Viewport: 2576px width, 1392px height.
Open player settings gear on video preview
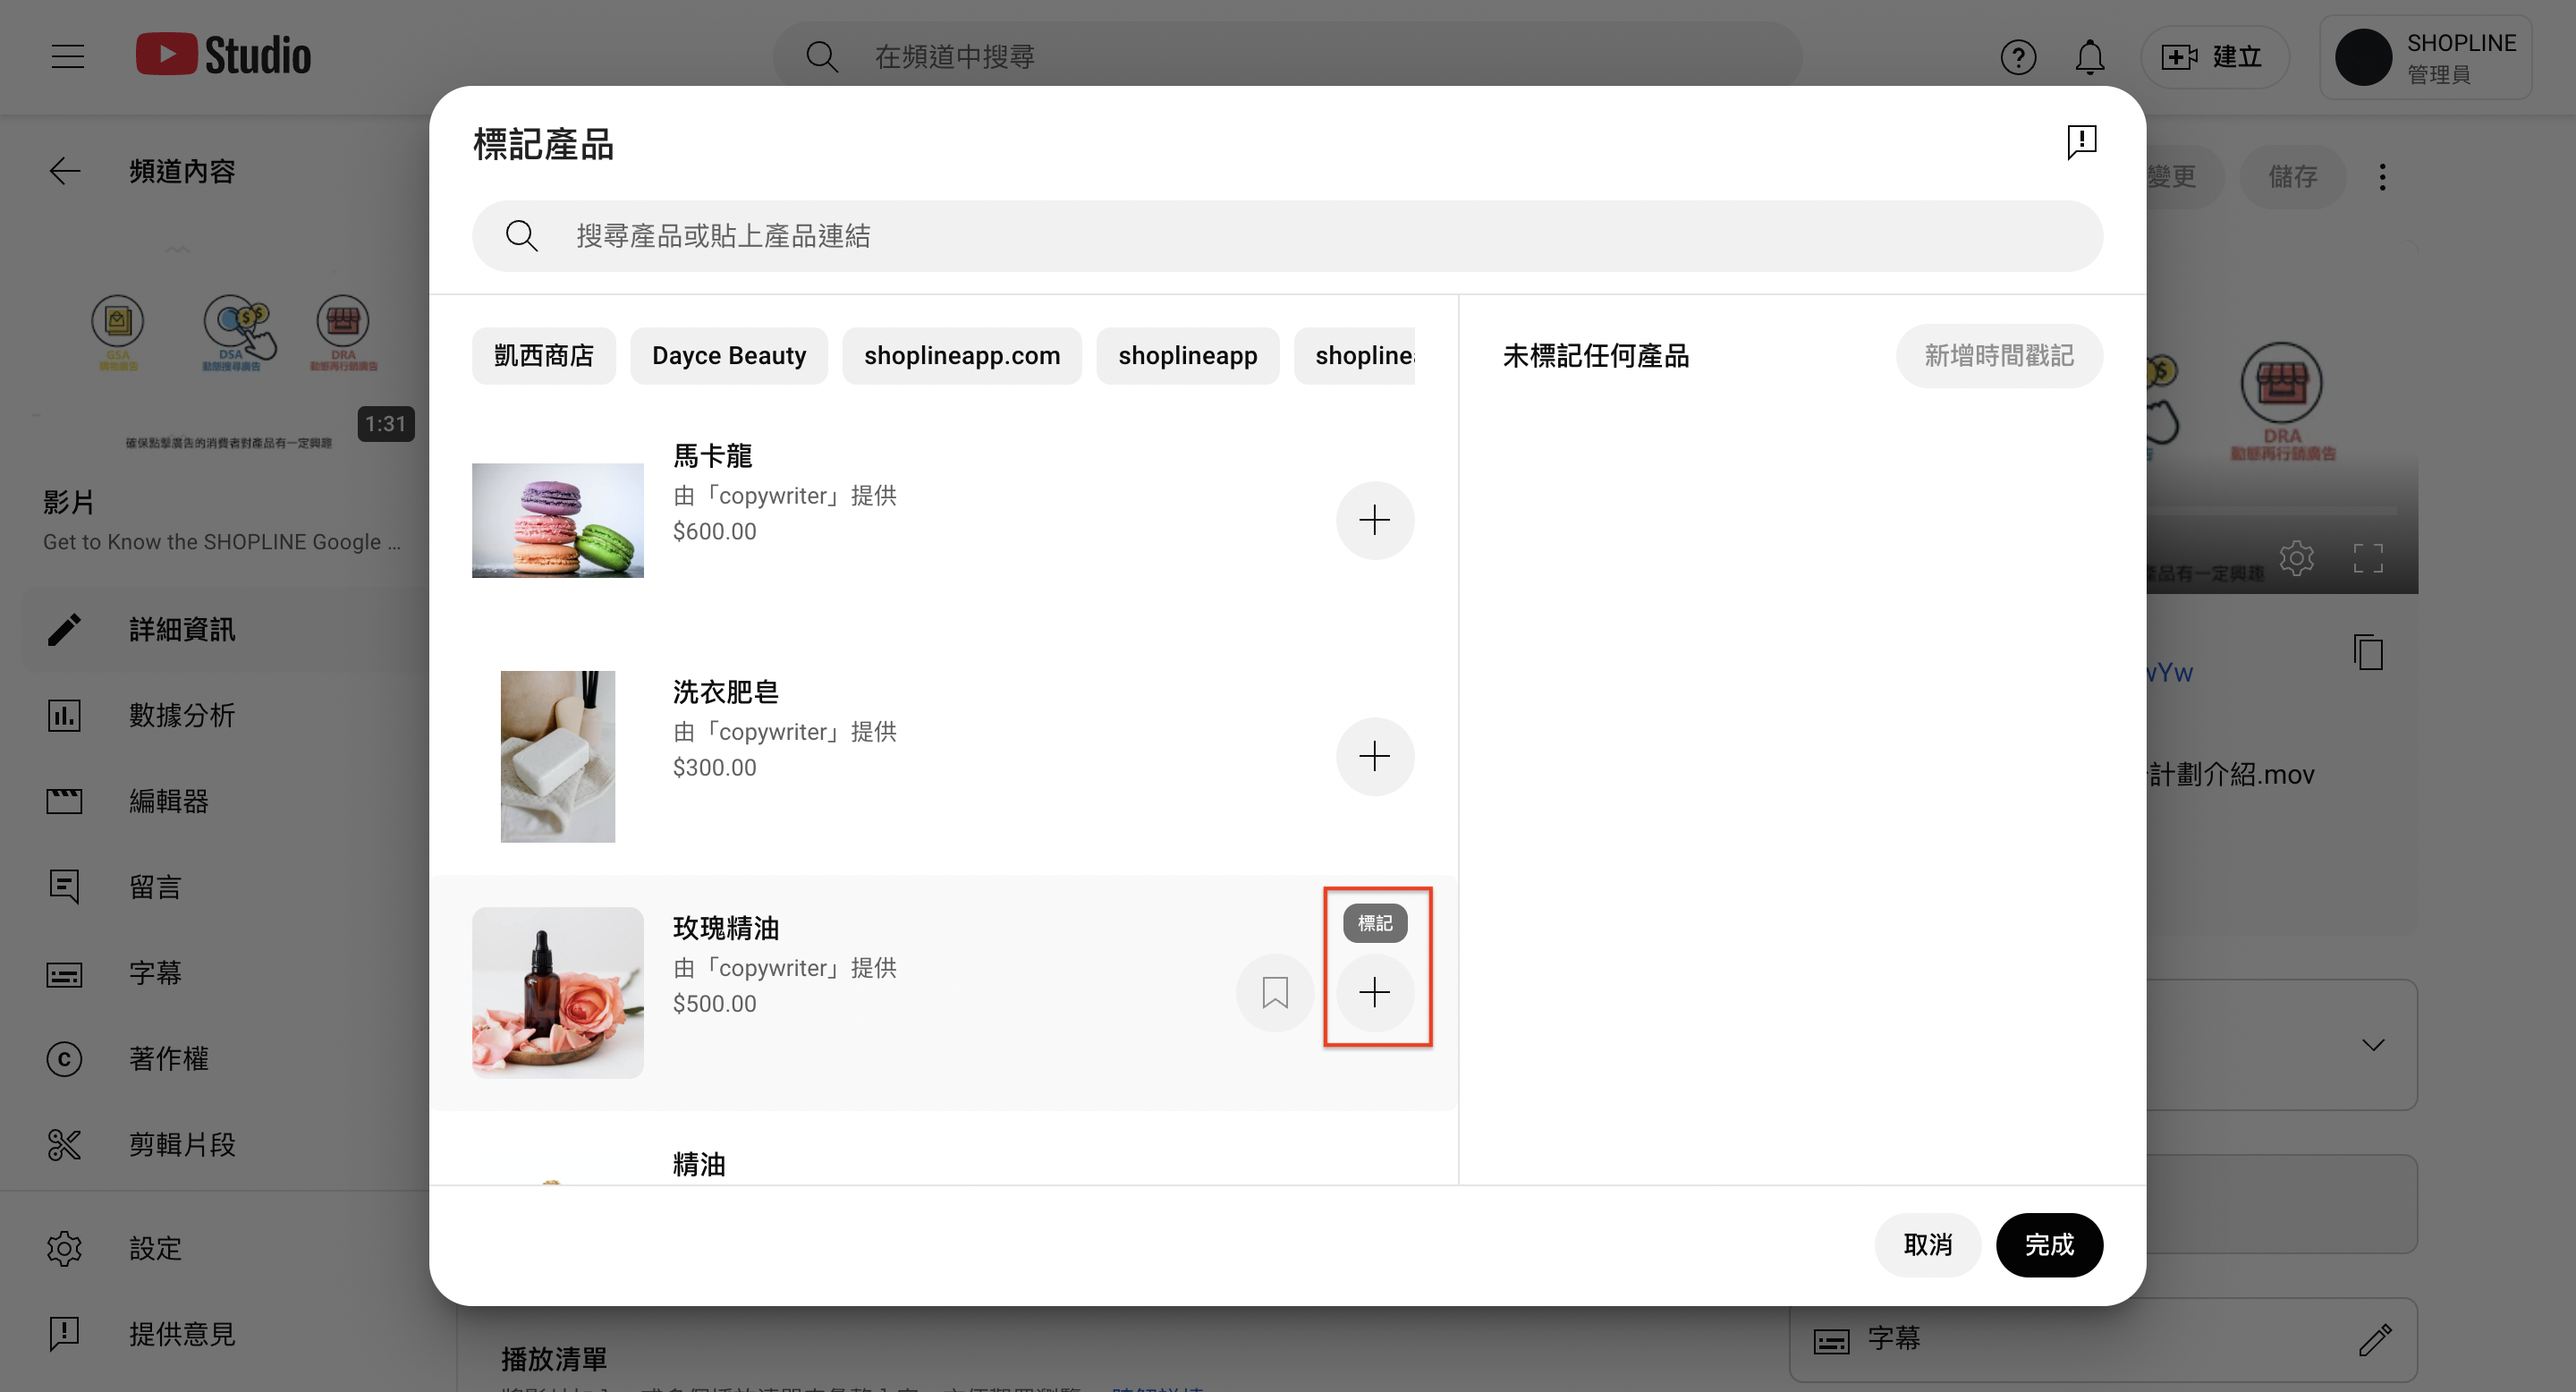(x=2297, y=558)
